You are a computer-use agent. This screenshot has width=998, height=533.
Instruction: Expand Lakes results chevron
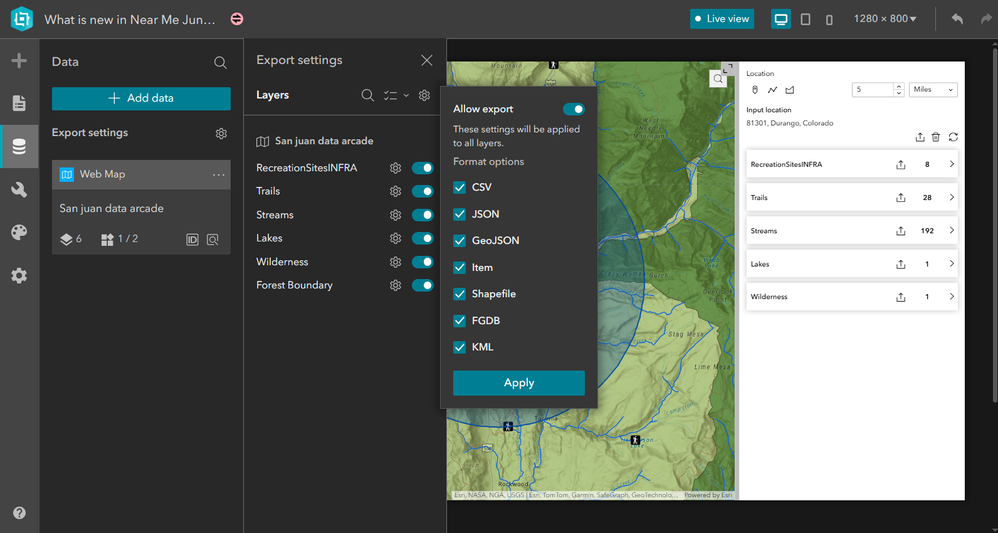(952, 264)
